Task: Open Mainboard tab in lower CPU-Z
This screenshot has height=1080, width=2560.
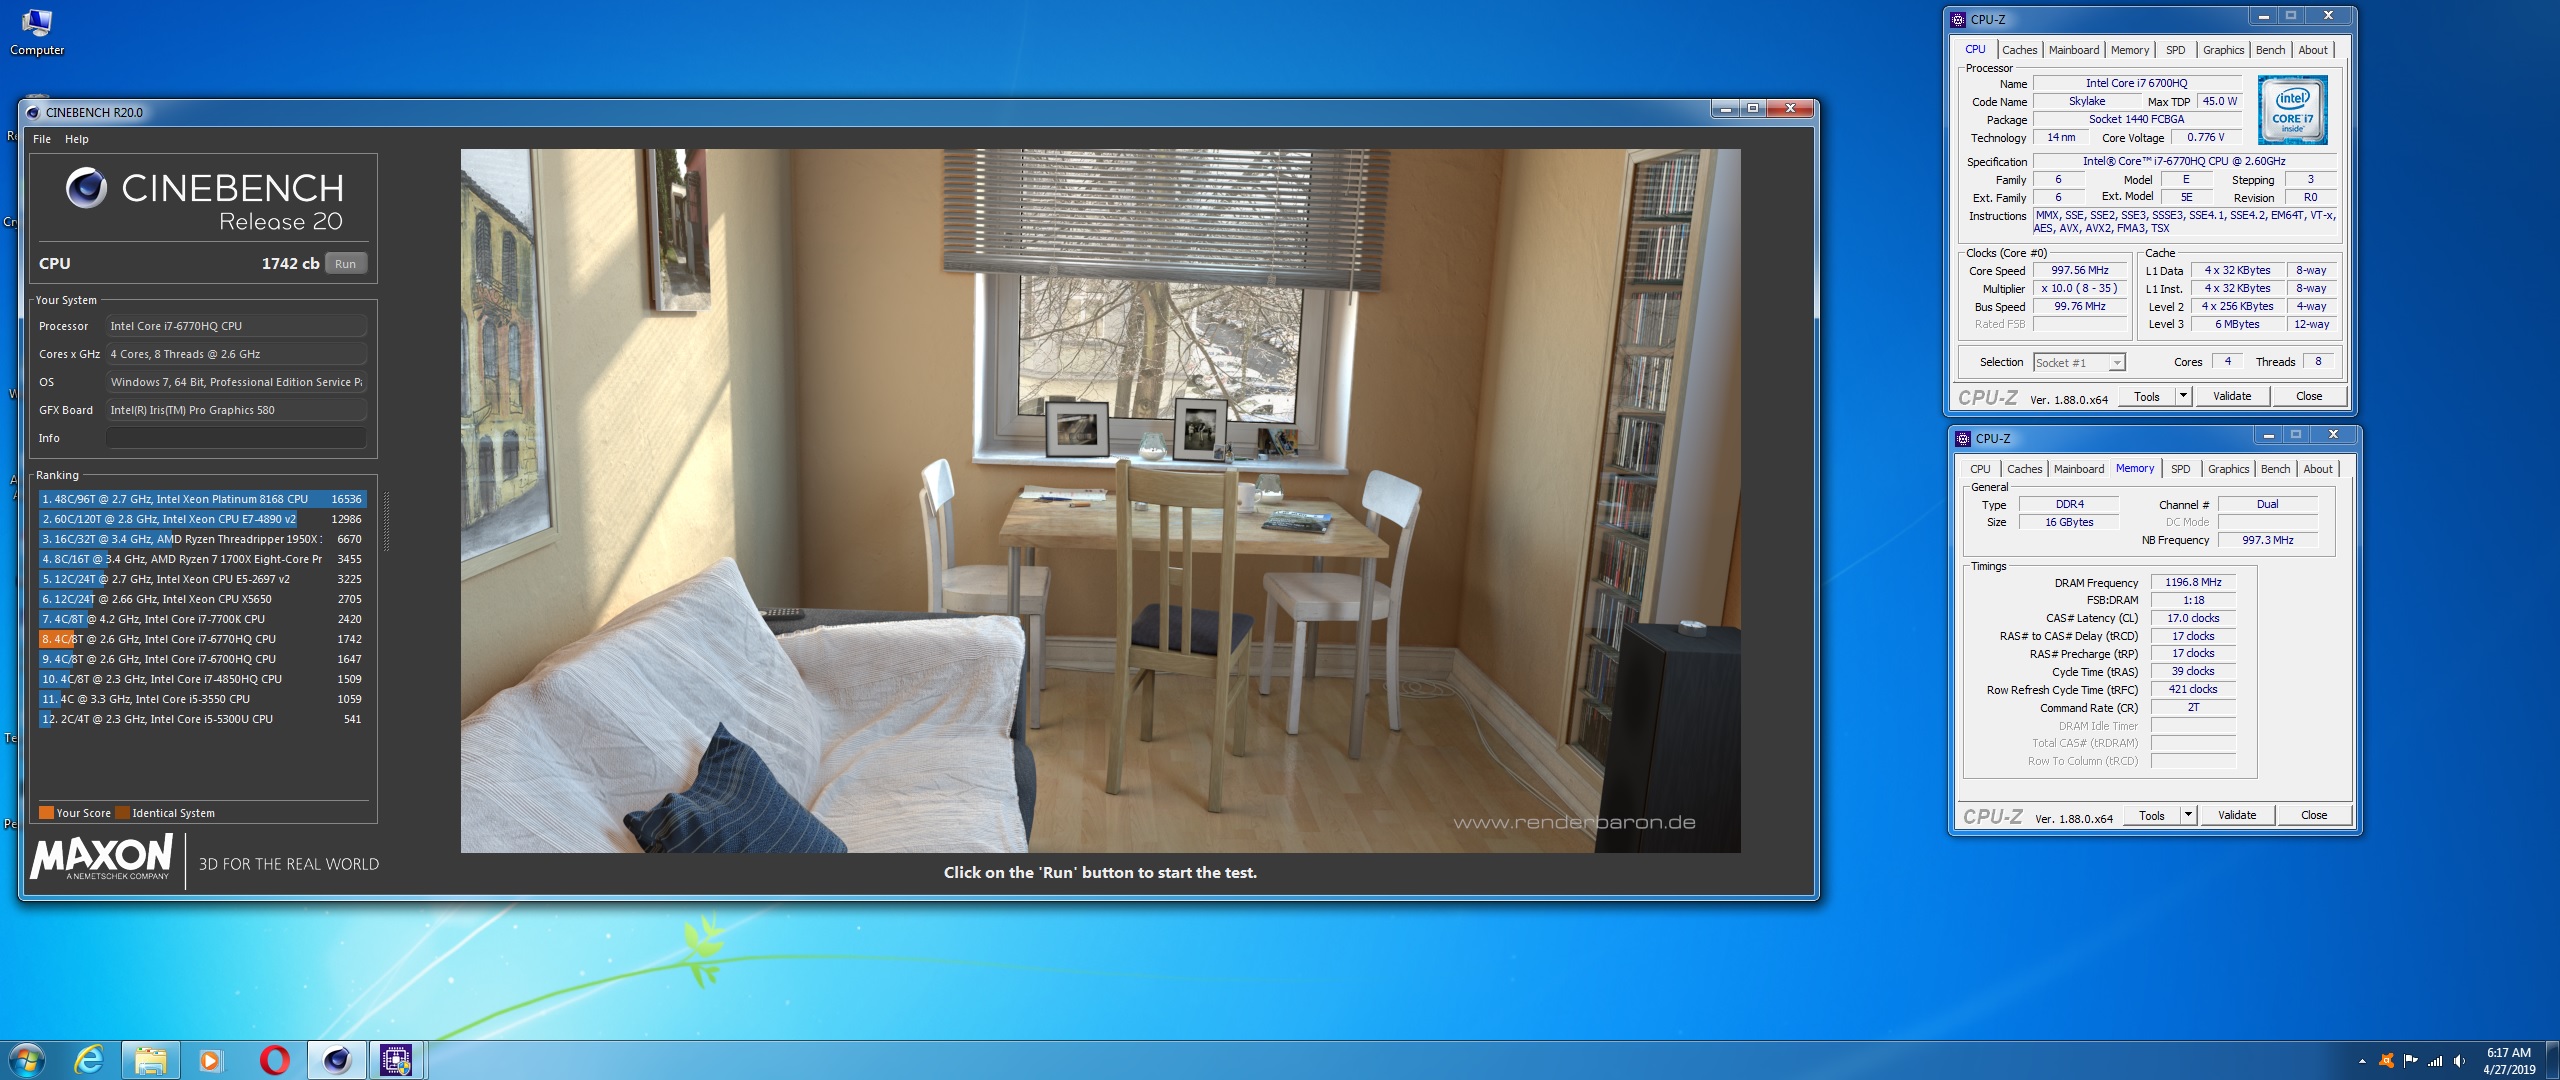Action: pos(2078,469)
